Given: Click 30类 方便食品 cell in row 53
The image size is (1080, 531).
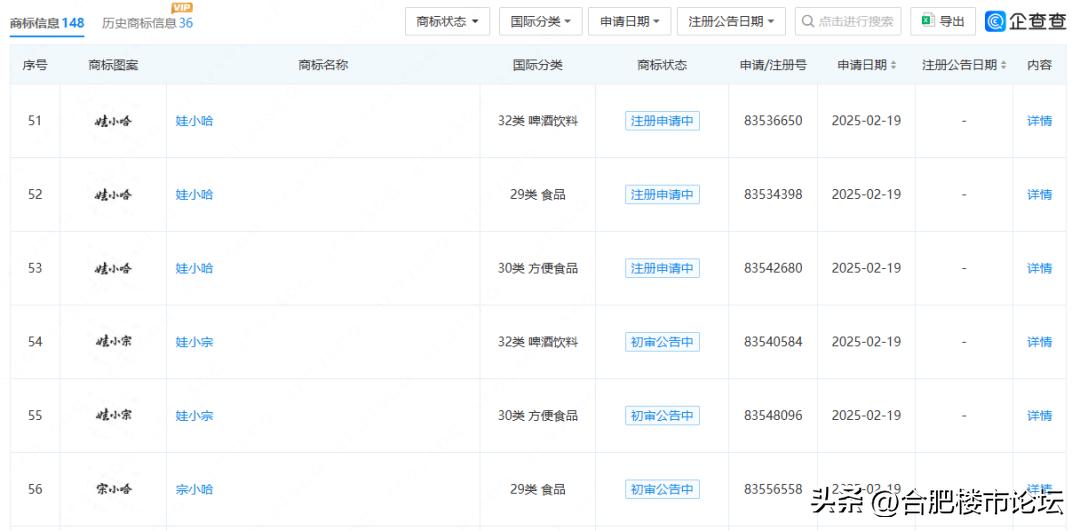Looking at the screenshot, I should [x=538, y=269].
